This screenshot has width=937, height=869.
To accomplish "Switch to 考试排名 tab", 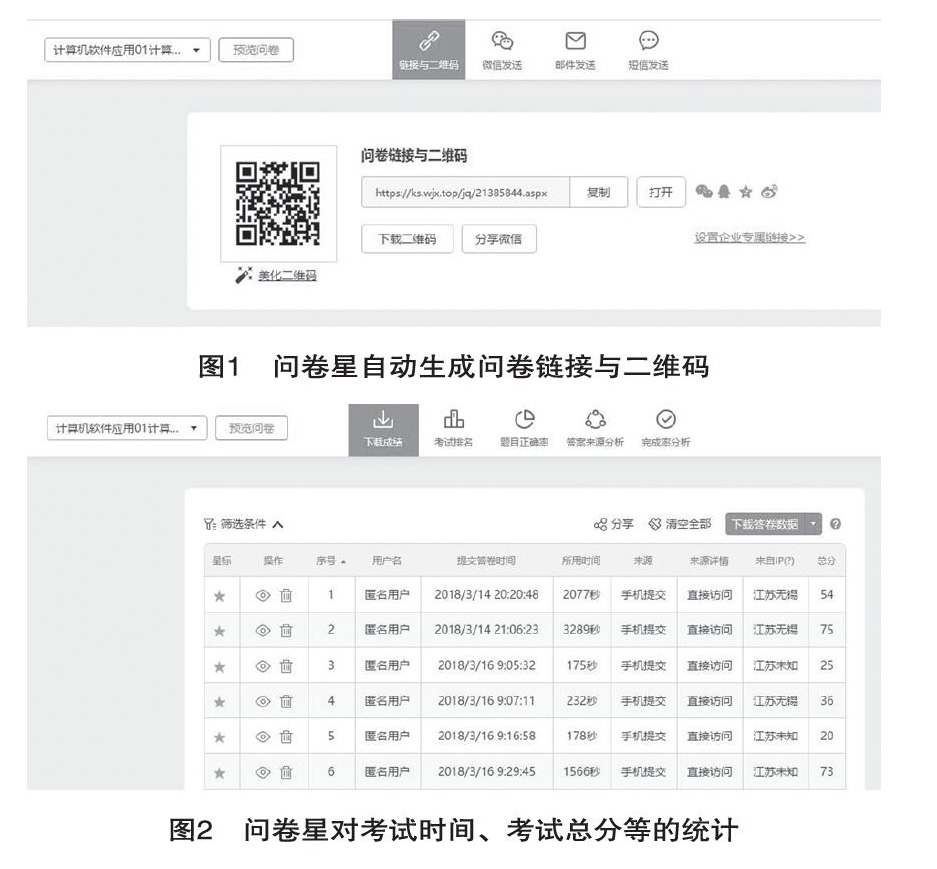I will point(454,430).
